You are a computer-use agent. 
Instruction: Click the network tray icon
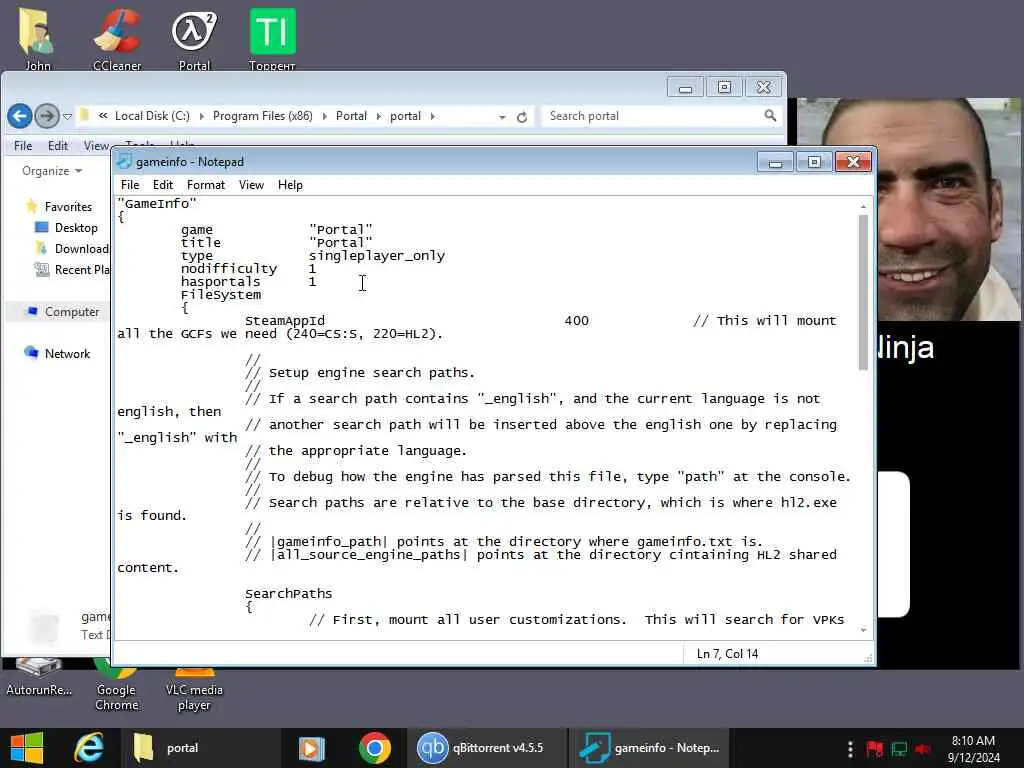(x=899, y=749)
